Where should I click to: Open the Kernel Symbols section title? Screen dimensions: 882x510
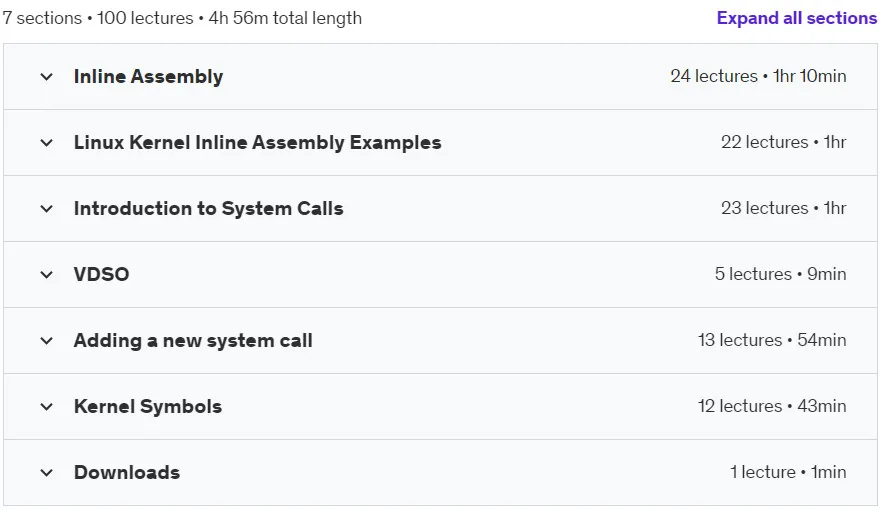[148, 407]
